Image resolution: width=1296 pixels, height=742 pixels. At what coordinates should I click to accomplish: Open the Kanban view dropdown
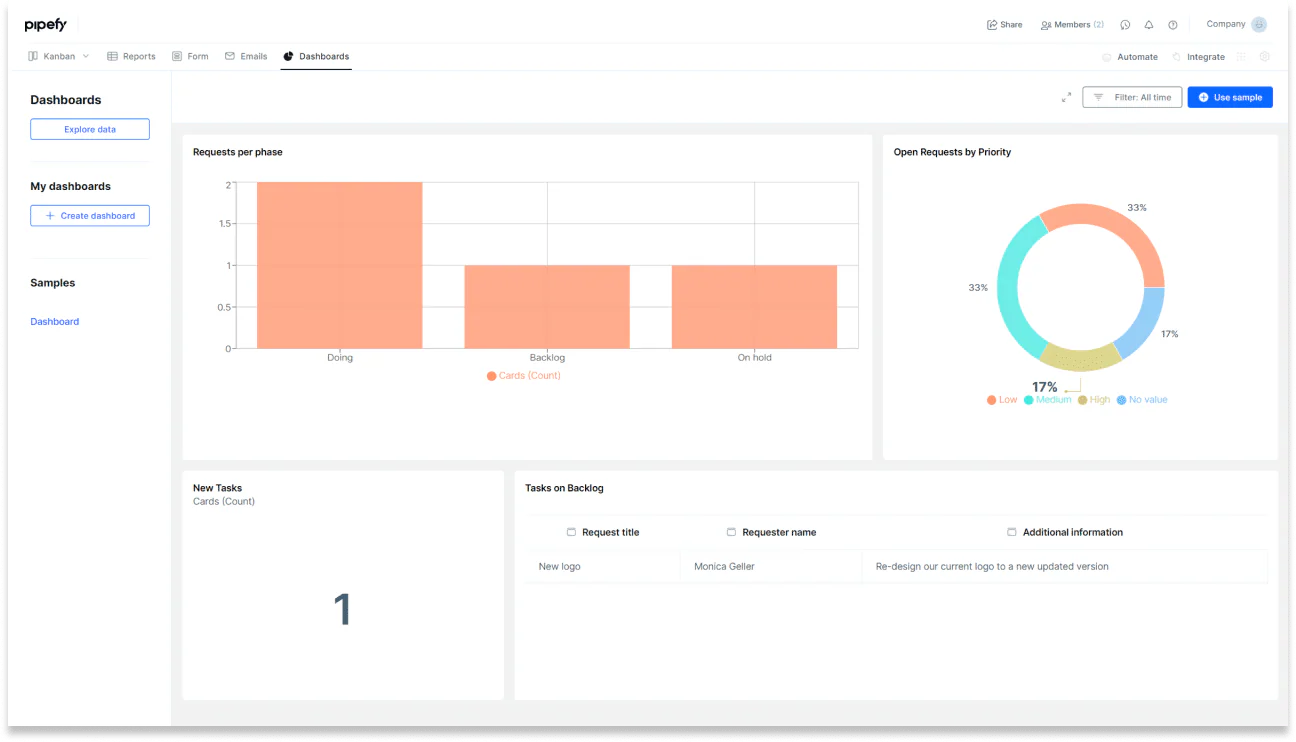(x=59, y=56)
